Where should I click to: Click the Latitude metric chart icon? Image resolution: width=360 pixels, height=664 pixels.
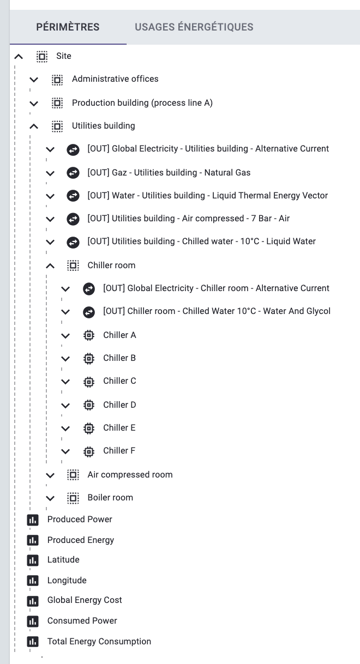click(33, 560)
